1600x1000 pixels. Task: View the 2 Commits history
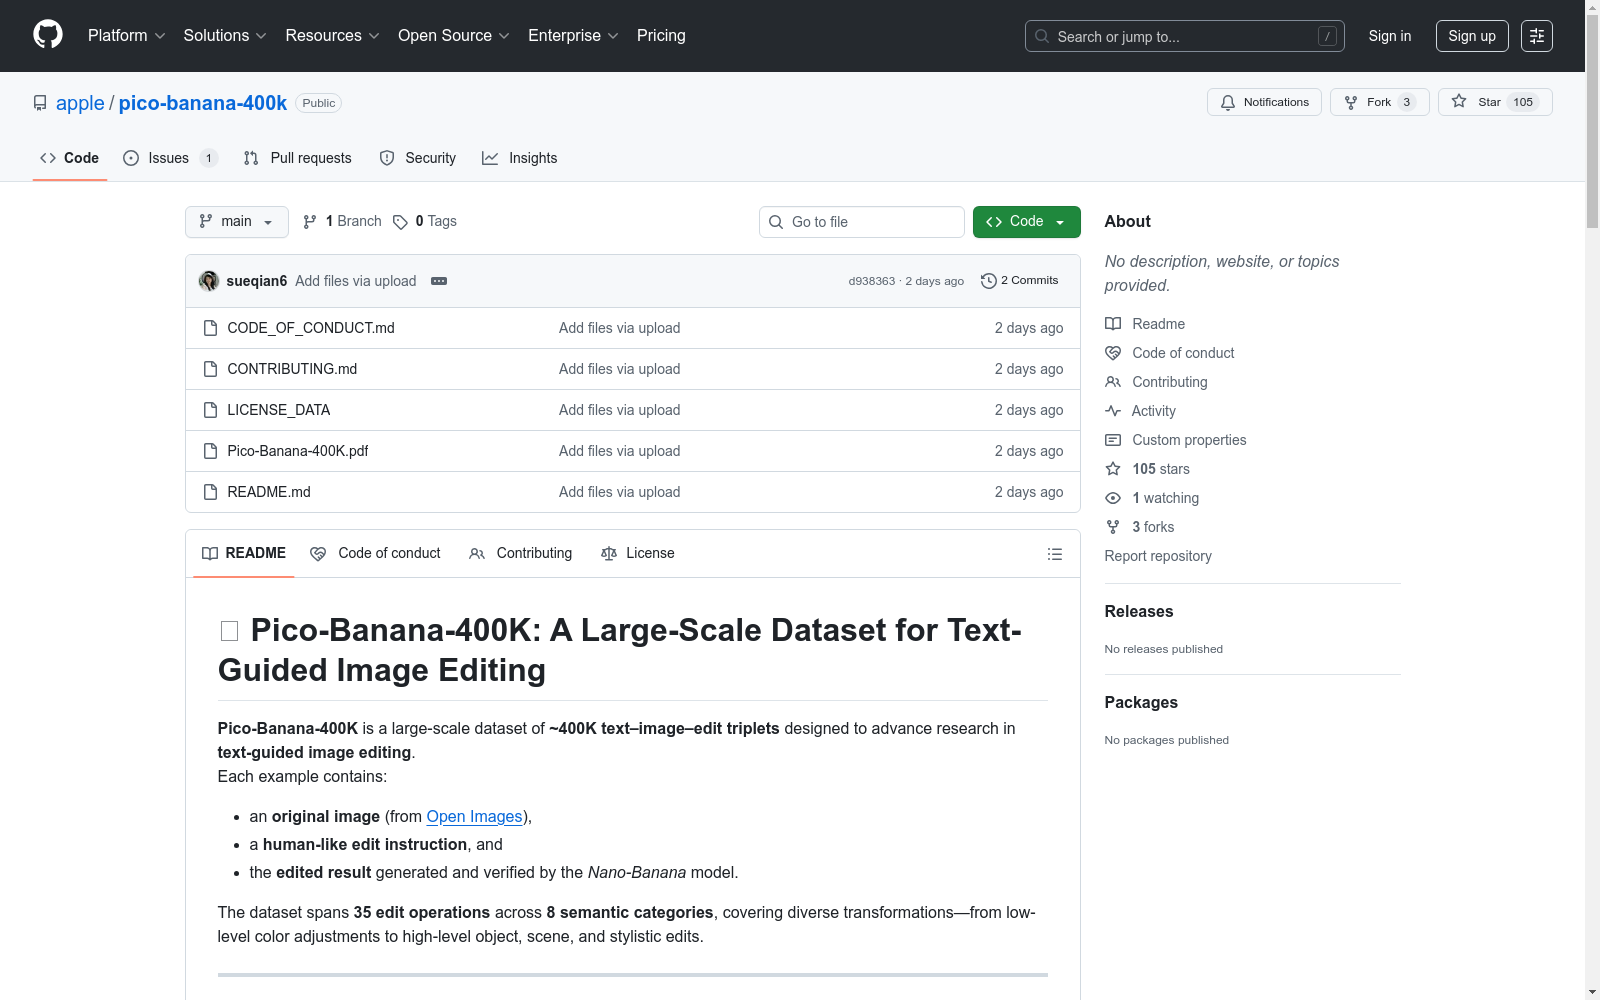tap(1020, 281)
